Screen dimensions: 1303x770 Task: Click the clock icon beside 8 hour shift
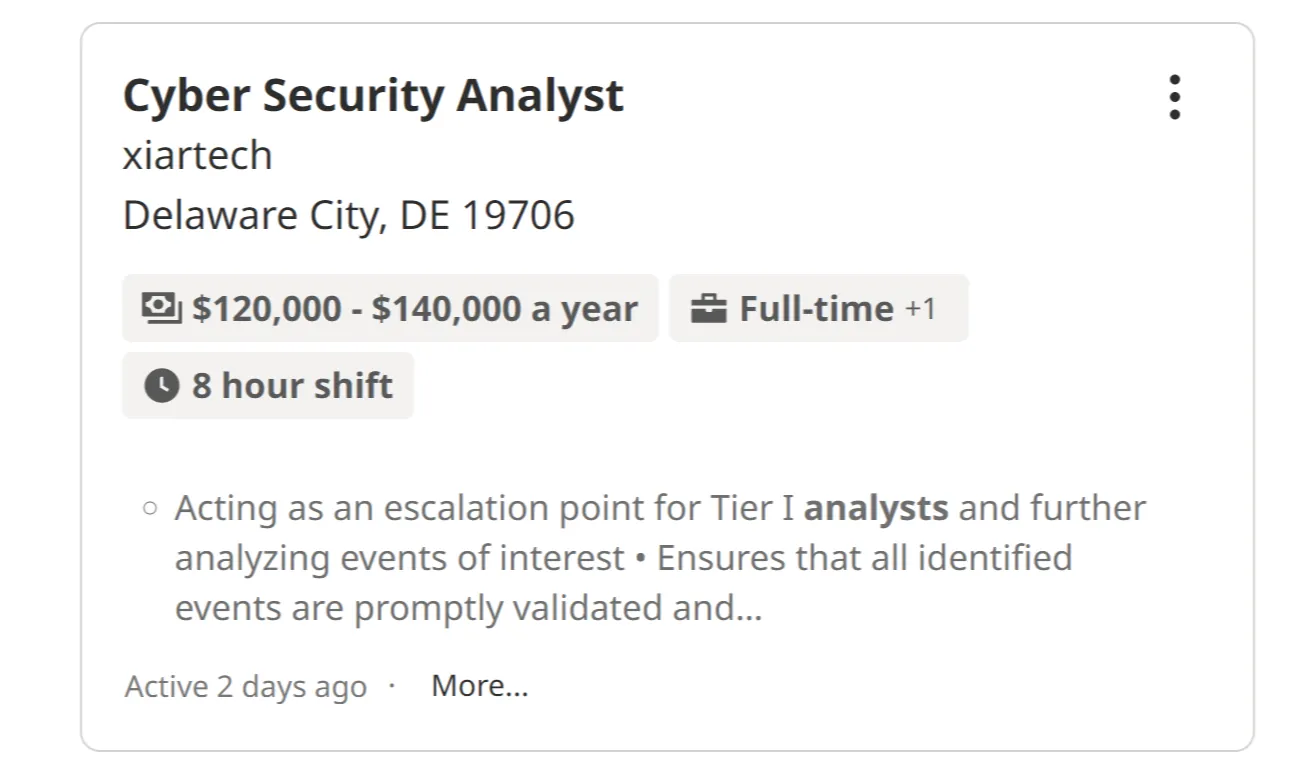[x=161, y=385]
